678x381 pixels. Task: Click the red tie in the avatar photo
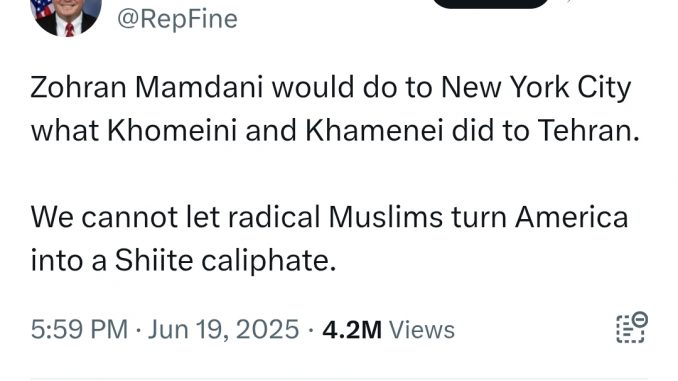(x=69, y=29)
